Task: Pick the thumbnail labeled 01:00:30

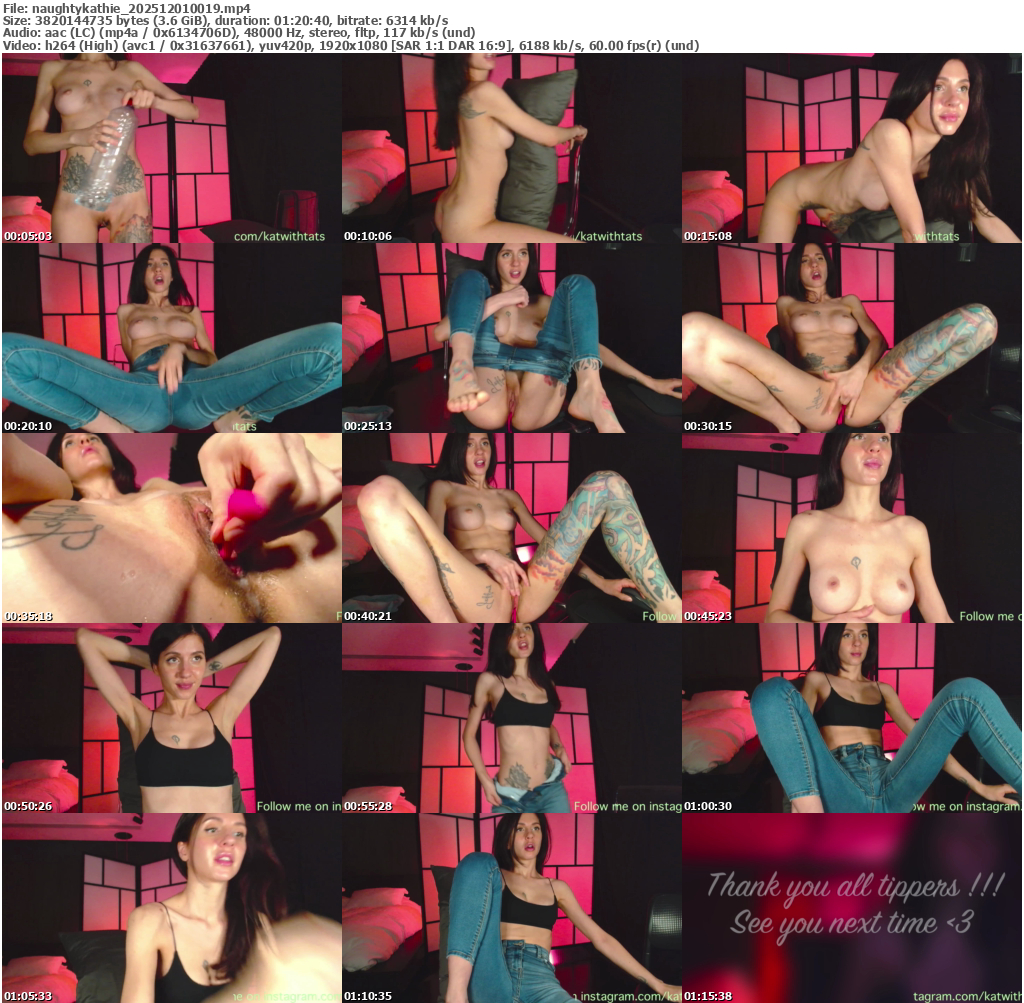Action: [x=852, y=718]
